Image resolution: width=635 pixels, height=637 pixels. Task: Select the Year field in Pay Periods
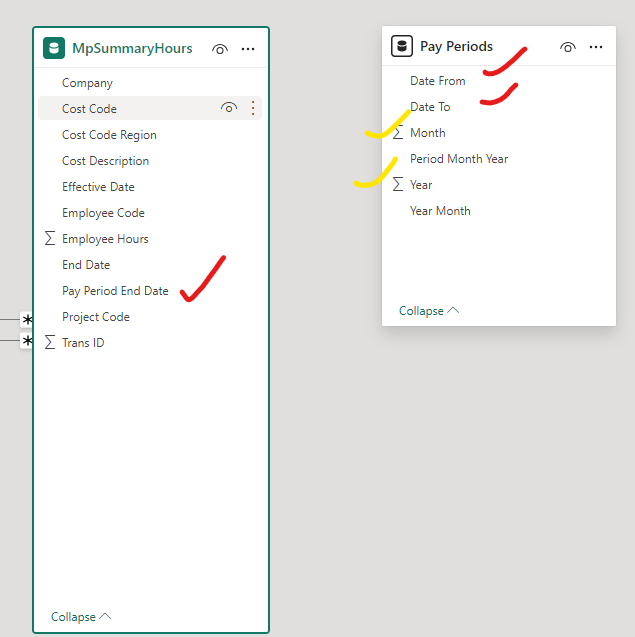420,185
